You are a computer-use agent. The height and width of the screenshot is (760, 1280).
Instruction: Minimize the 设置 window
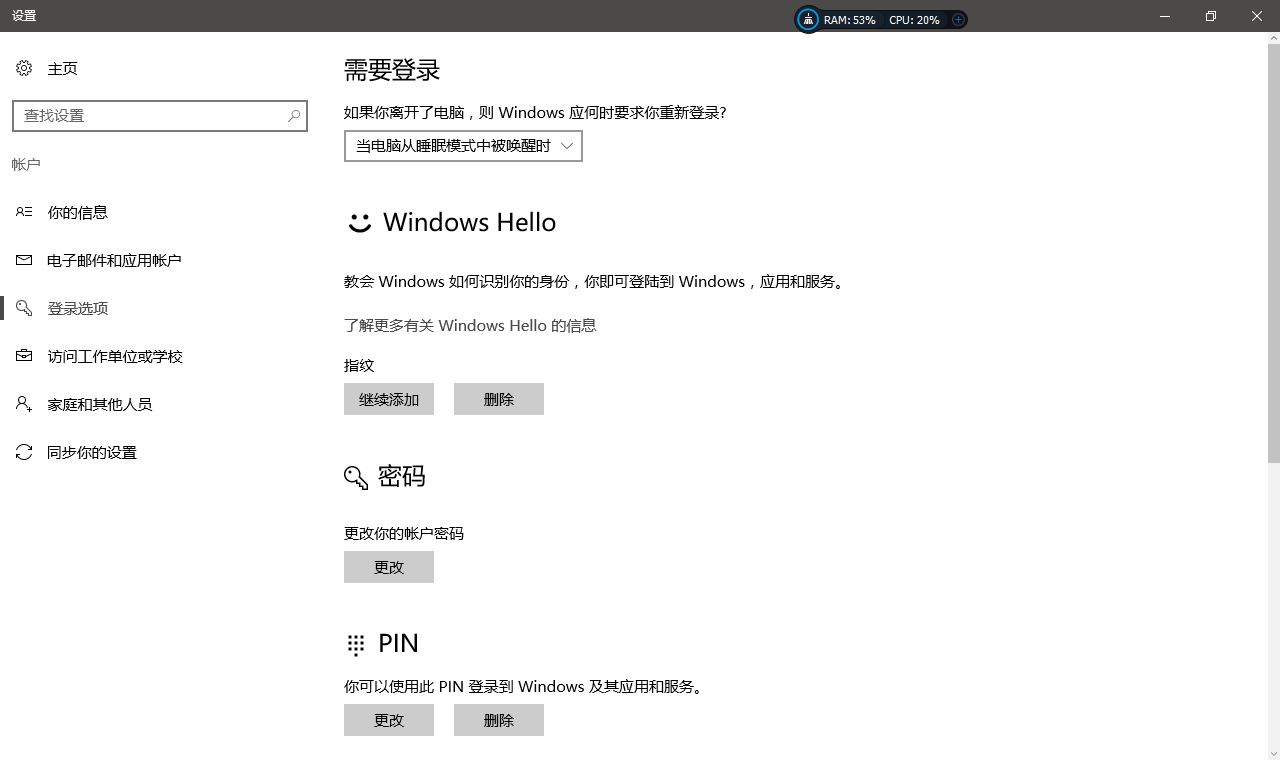coord(1165,16)
